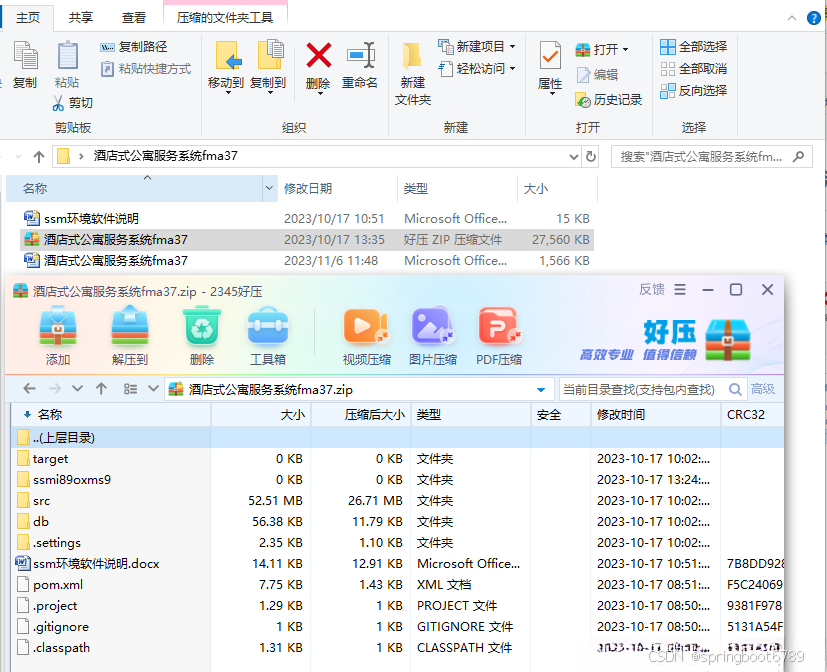The image size is (827, 672).
Task: Choose Paste shortcut (粘贴快捷方式)
Action: (146, 69)
